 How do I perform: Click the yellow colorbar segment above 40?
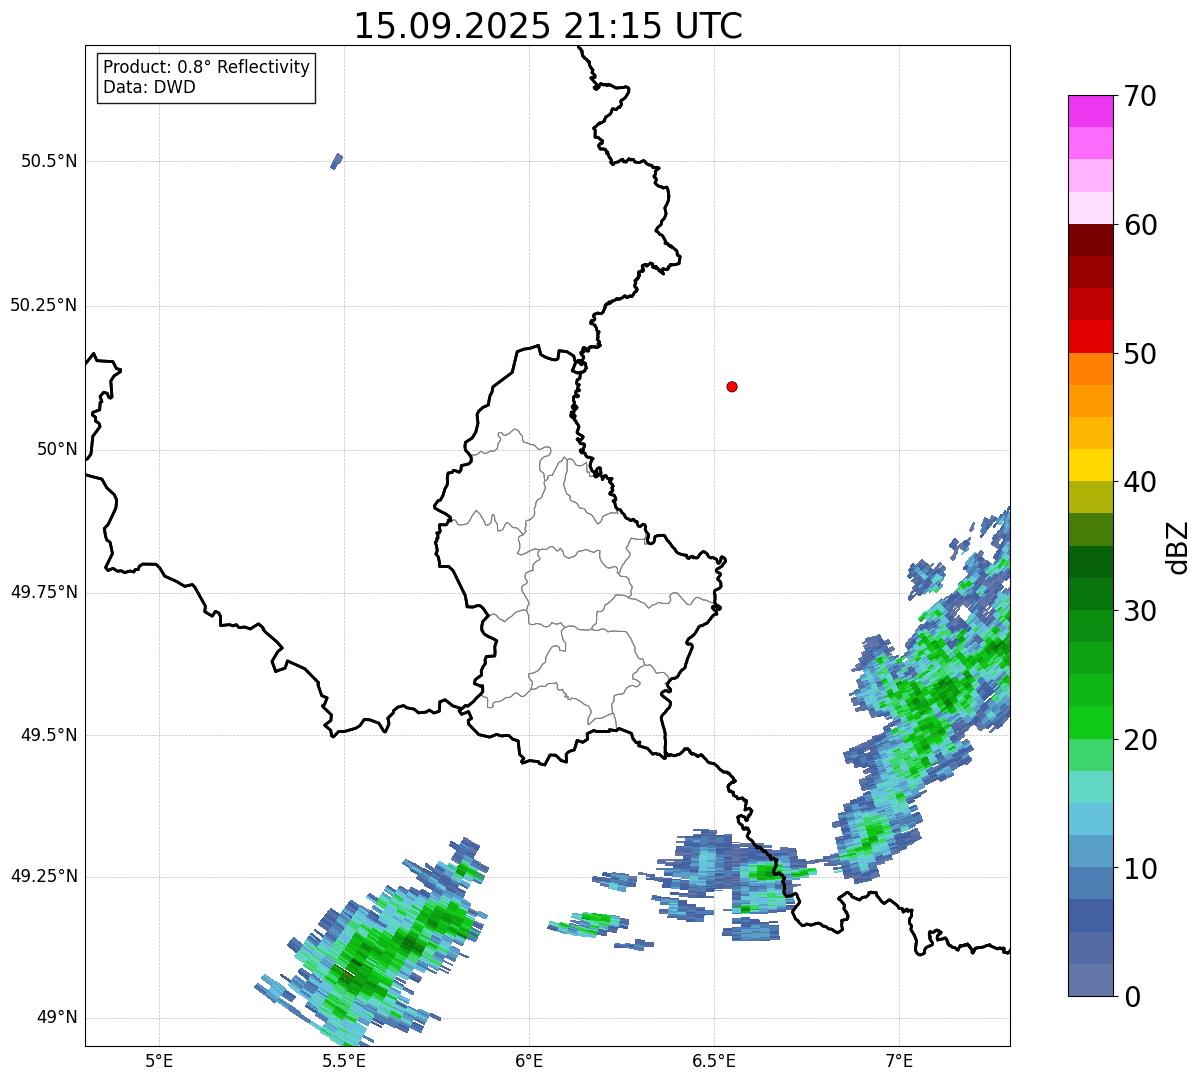click(1090, 465)
